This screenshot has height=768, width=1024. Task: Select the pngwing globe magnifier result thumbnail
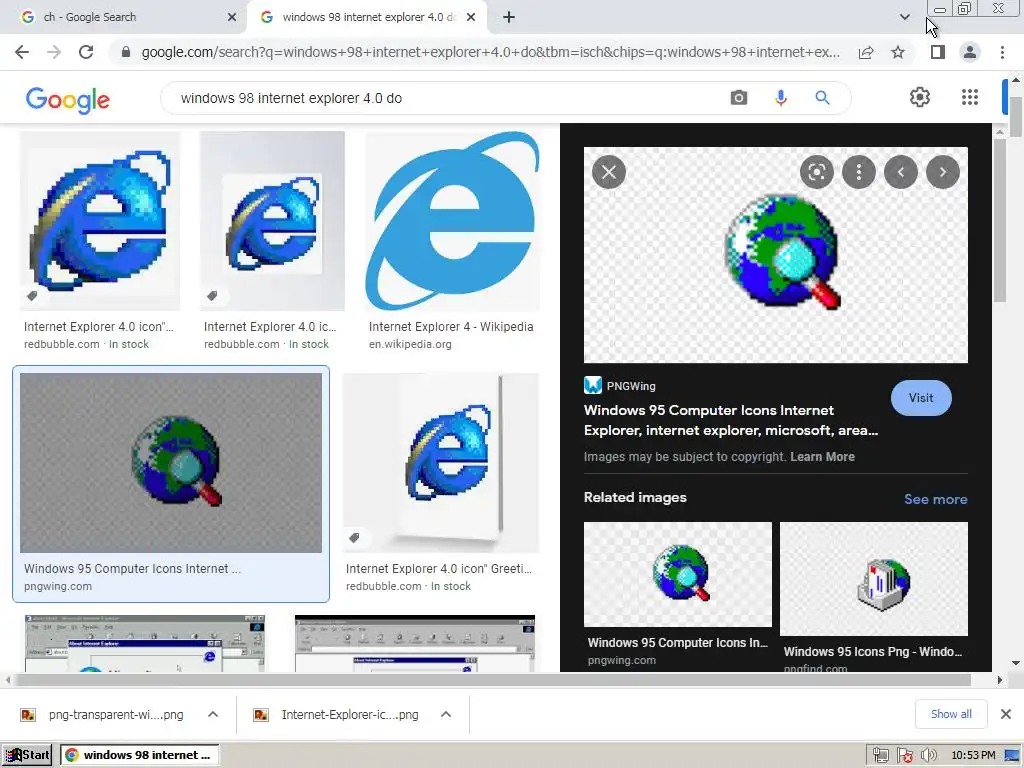[171, 463]
